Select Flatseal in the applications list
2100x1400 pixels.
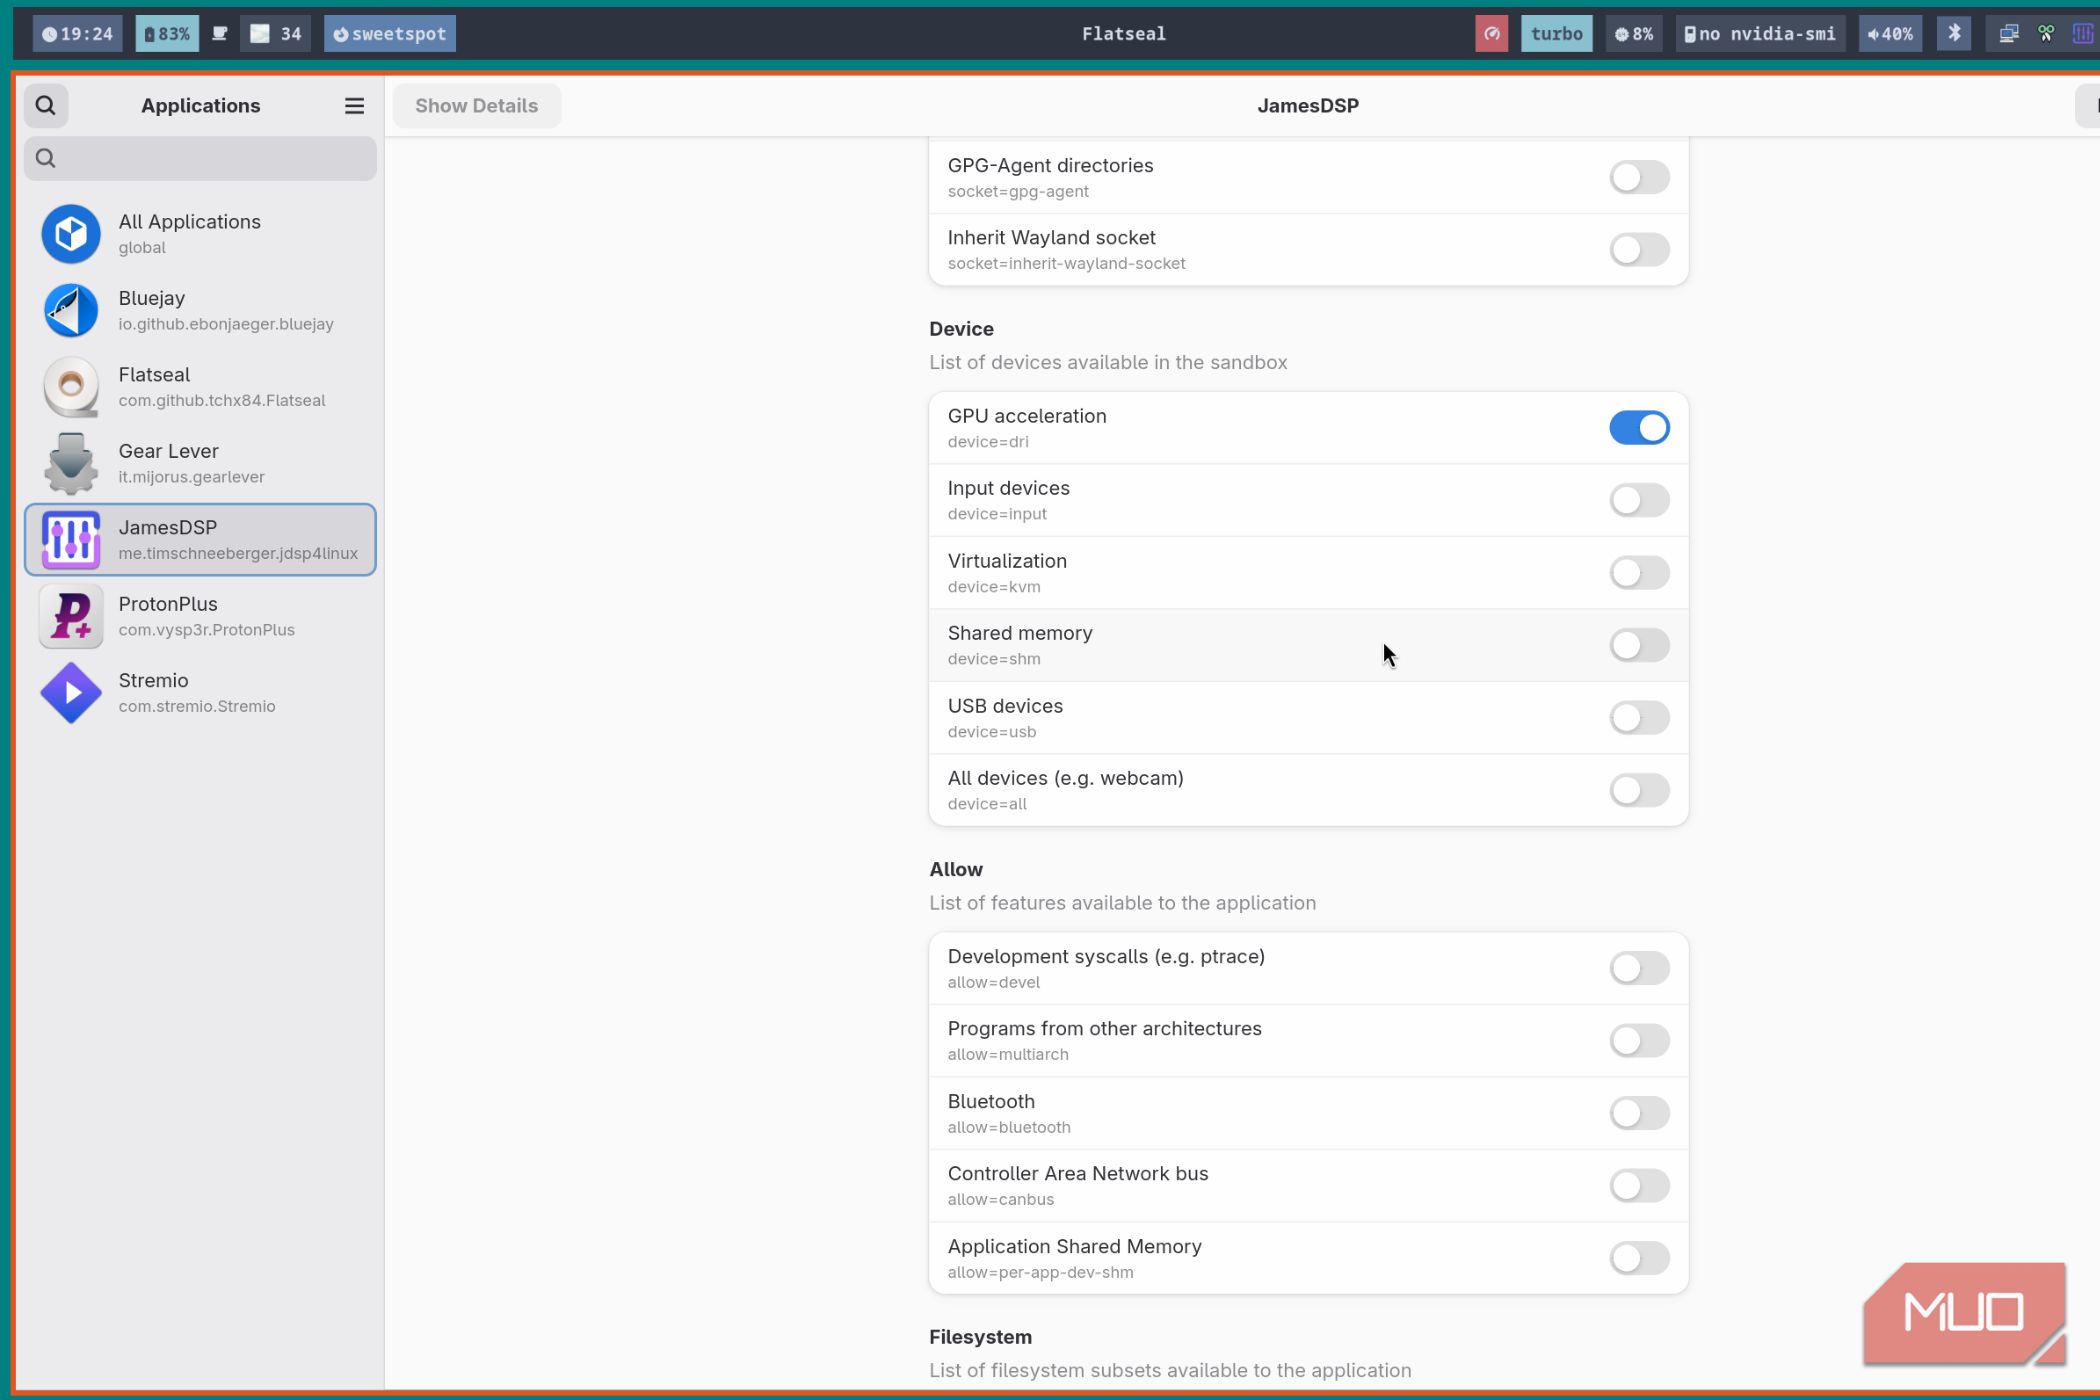point(200,387)
